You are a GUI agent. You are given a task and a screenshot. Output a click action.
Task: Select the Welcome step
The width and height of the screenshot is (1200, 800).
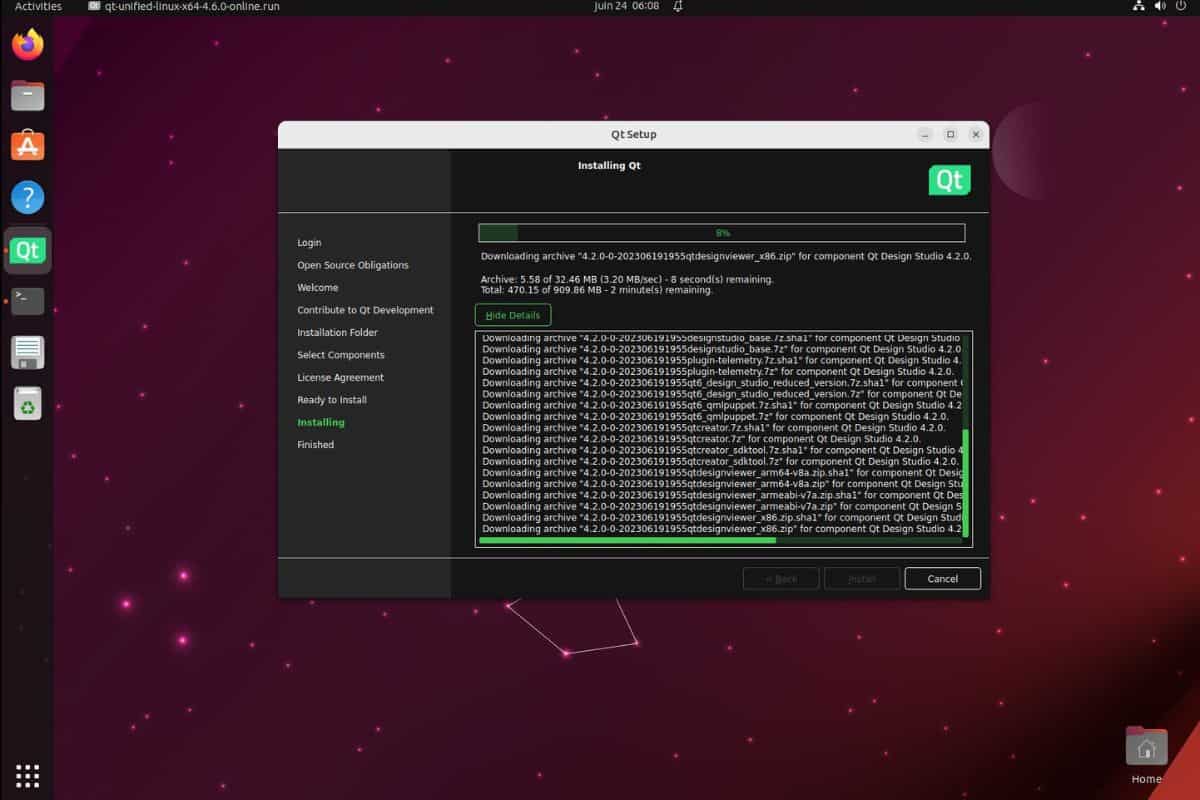[x=317, y=288]
